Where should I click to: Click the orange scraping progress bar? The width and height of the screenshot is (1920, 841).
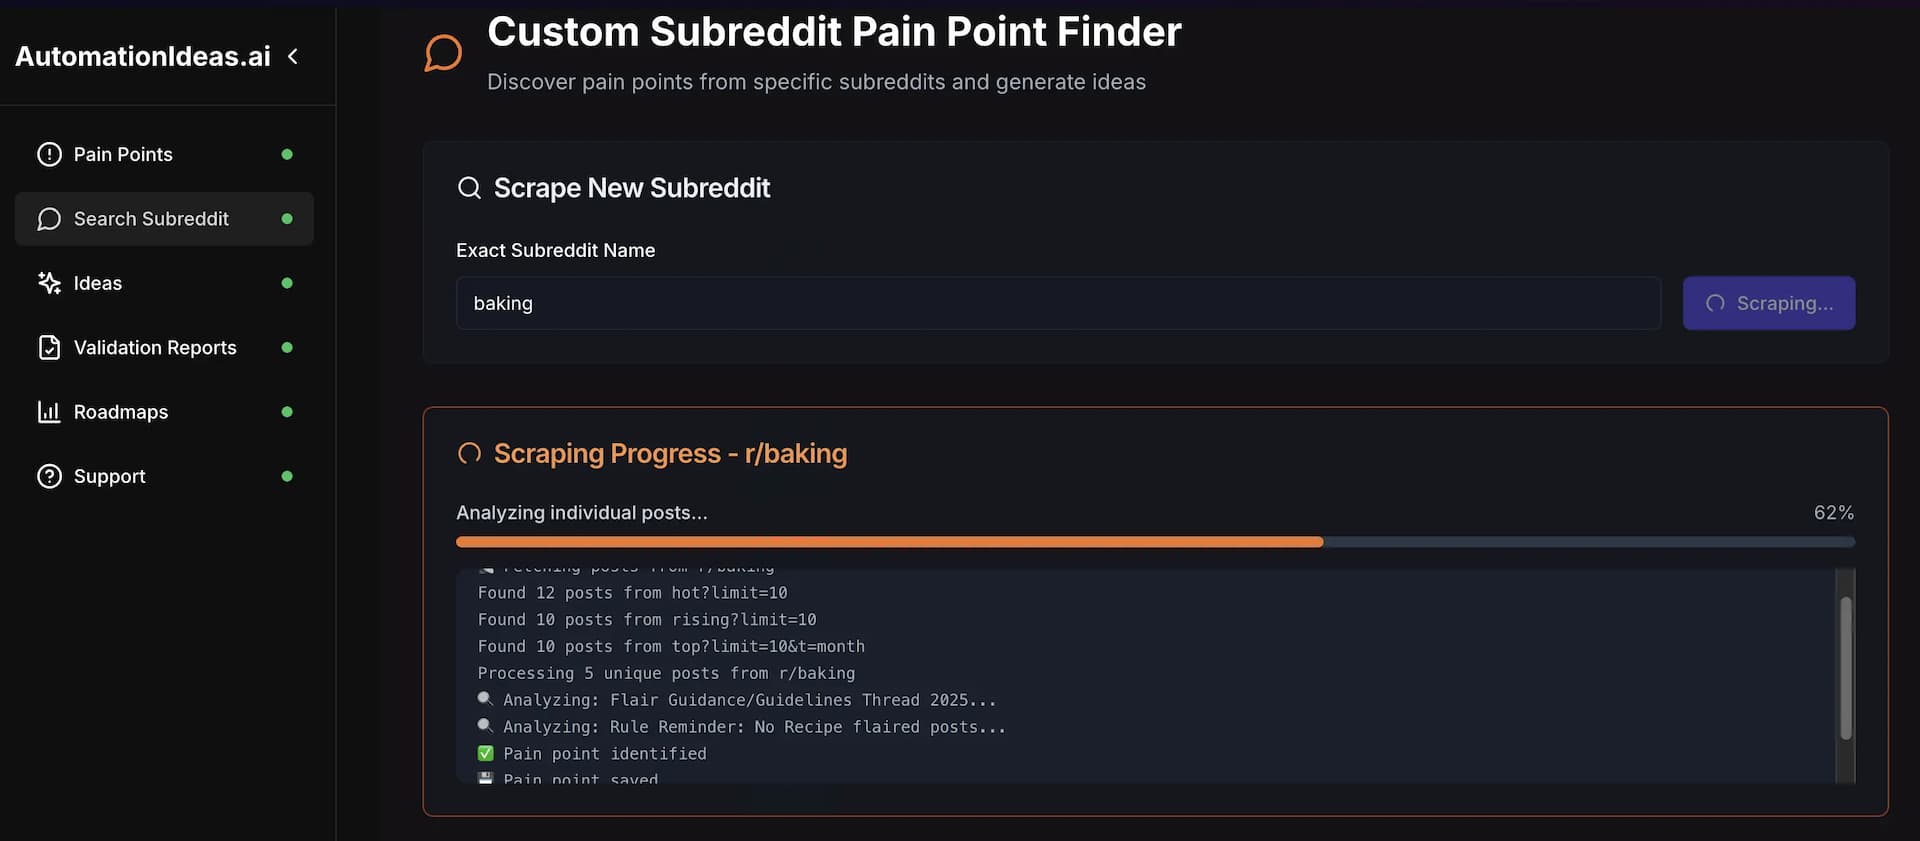tap(889, 541)
